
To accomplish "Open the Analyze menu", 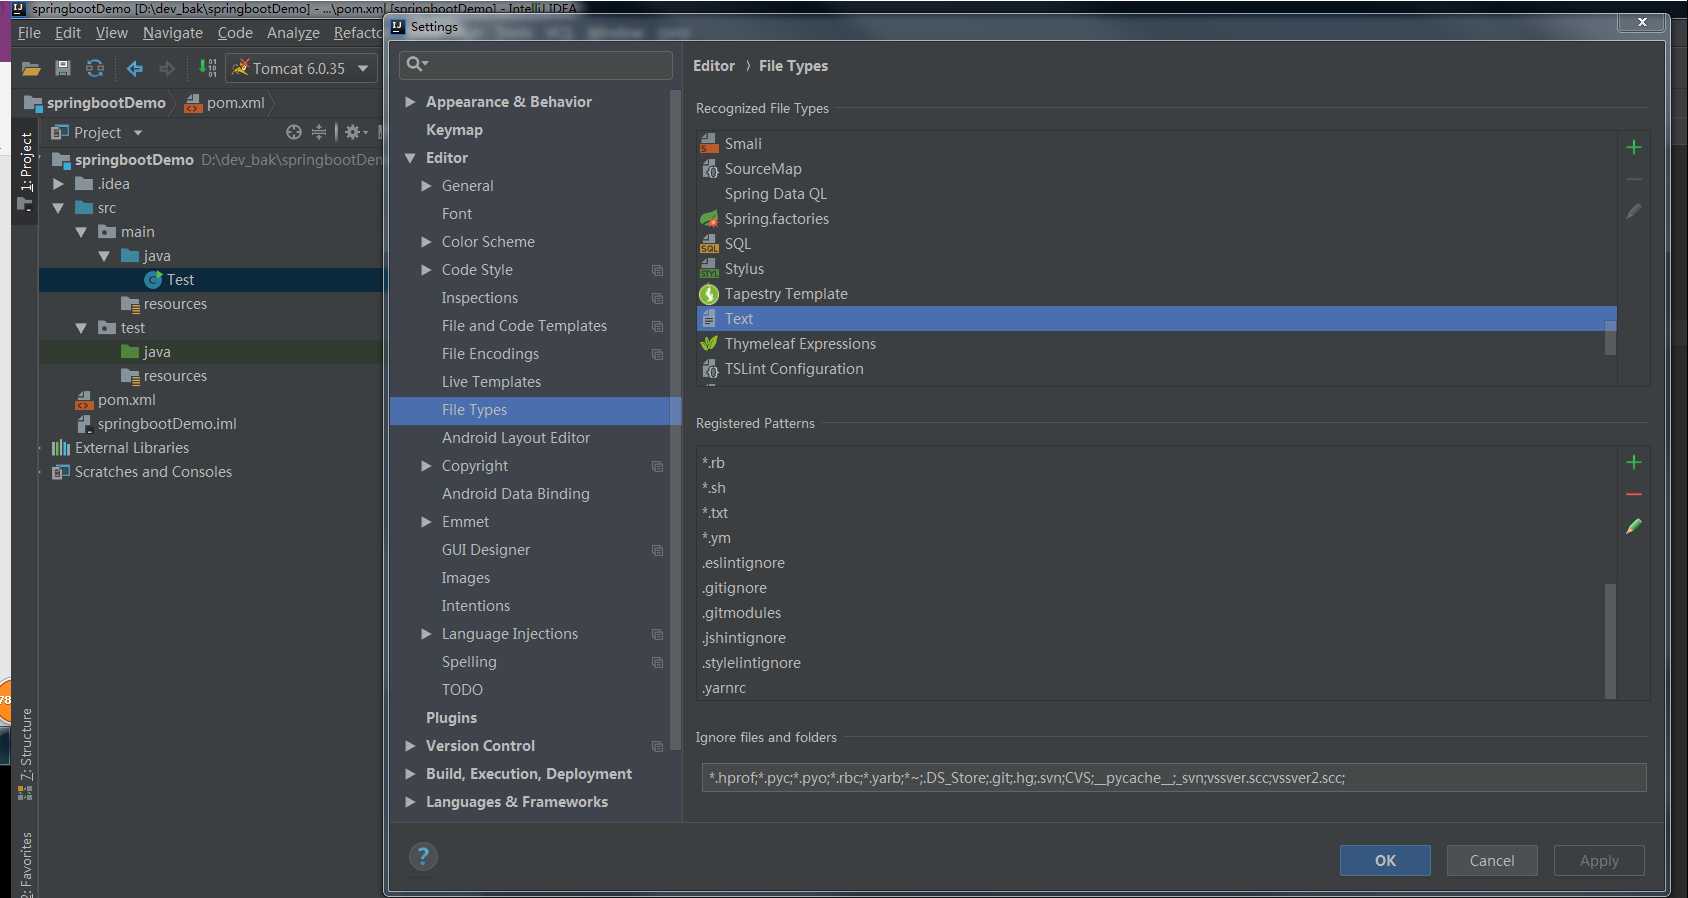I will pyautogui.click(x=293, y=33).
